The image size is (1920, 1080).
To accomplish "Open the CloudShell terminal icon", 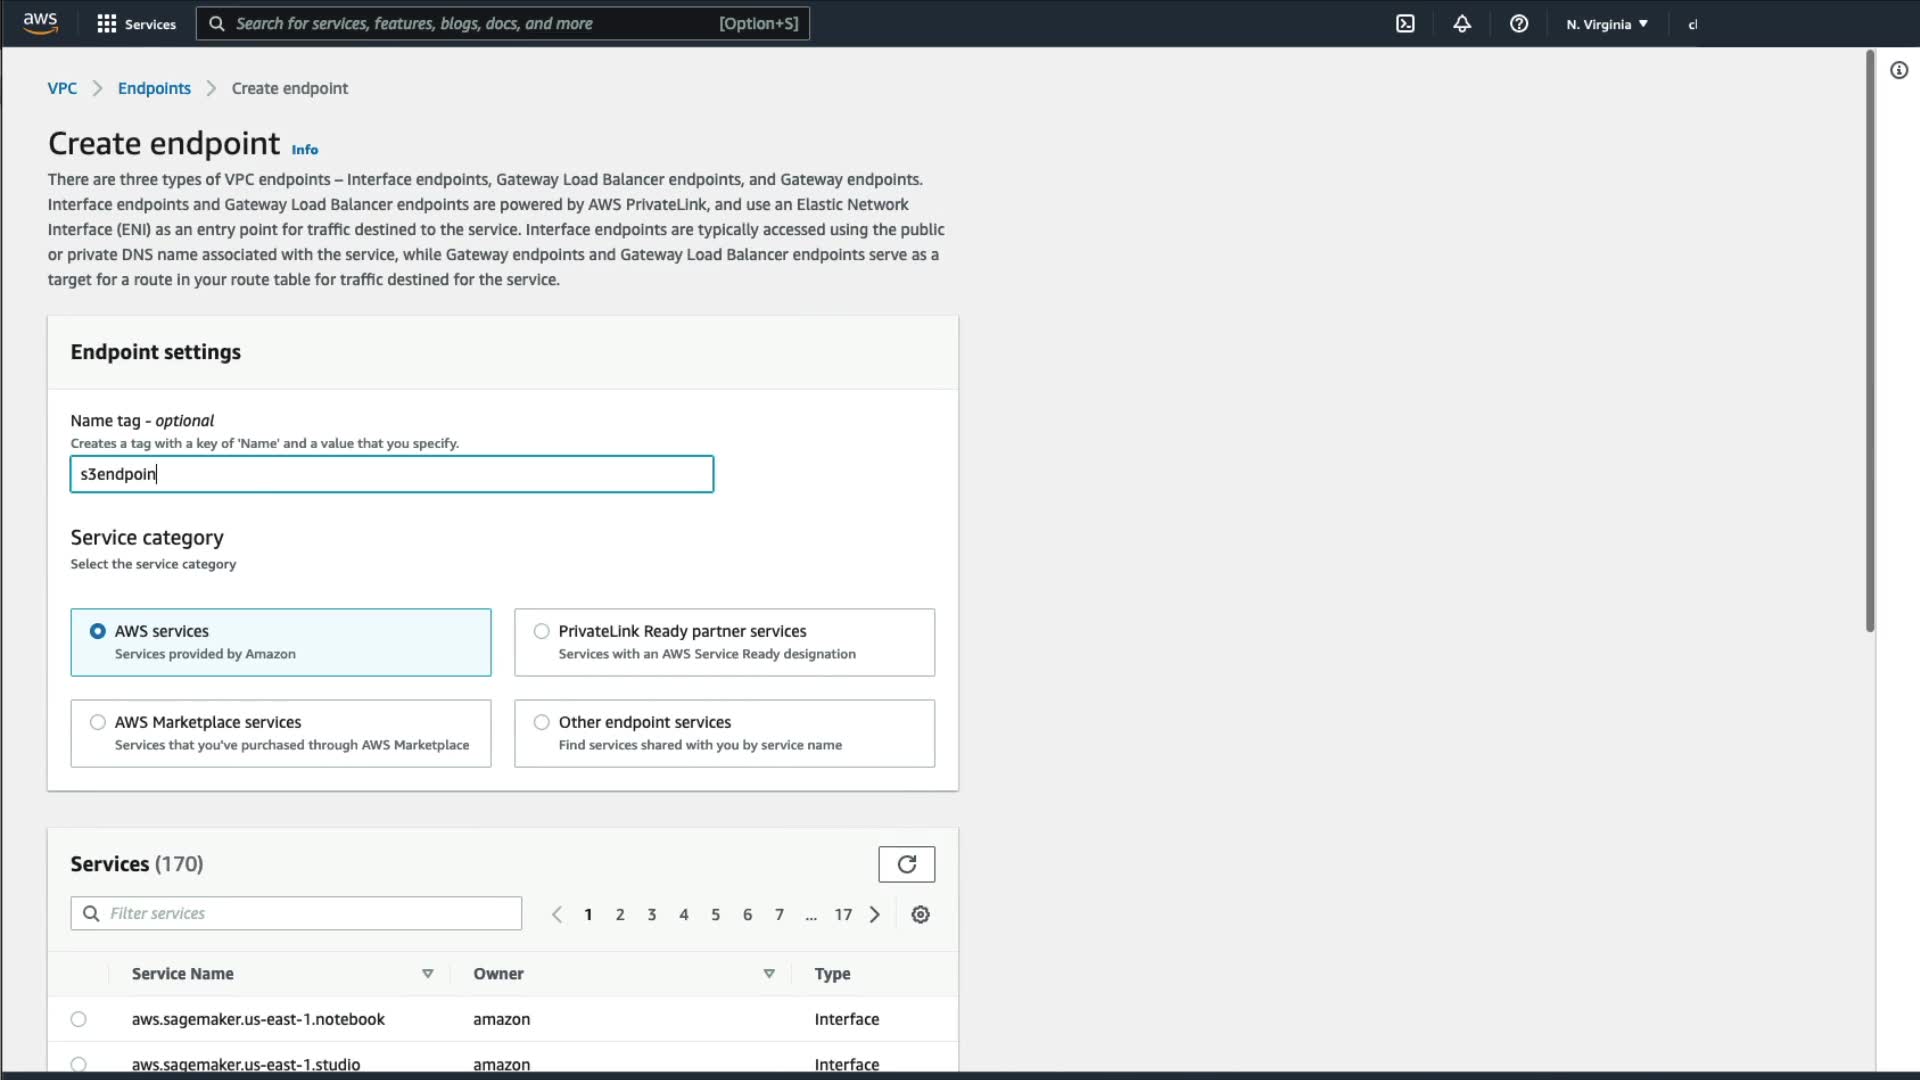I will [1405, 24].
